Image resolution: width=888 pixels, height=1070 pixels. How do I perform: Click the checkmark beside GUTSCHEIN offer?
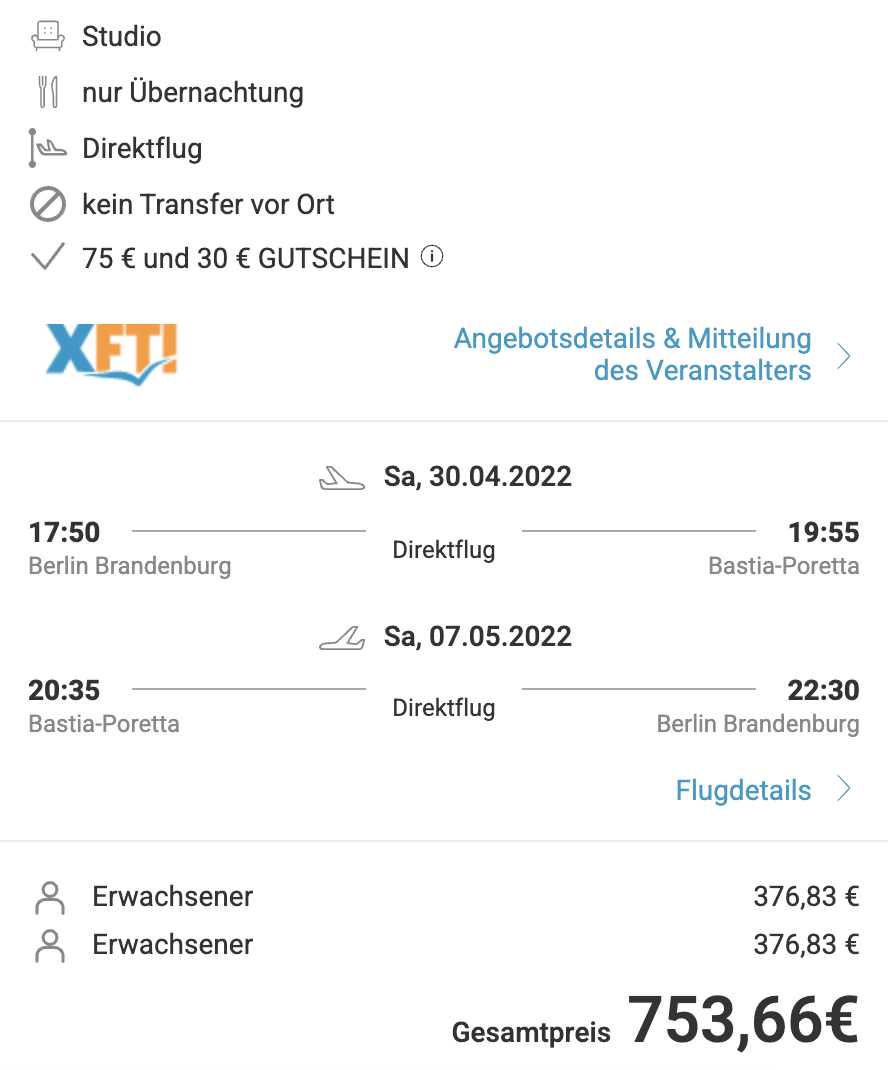(x=48, y=257)
